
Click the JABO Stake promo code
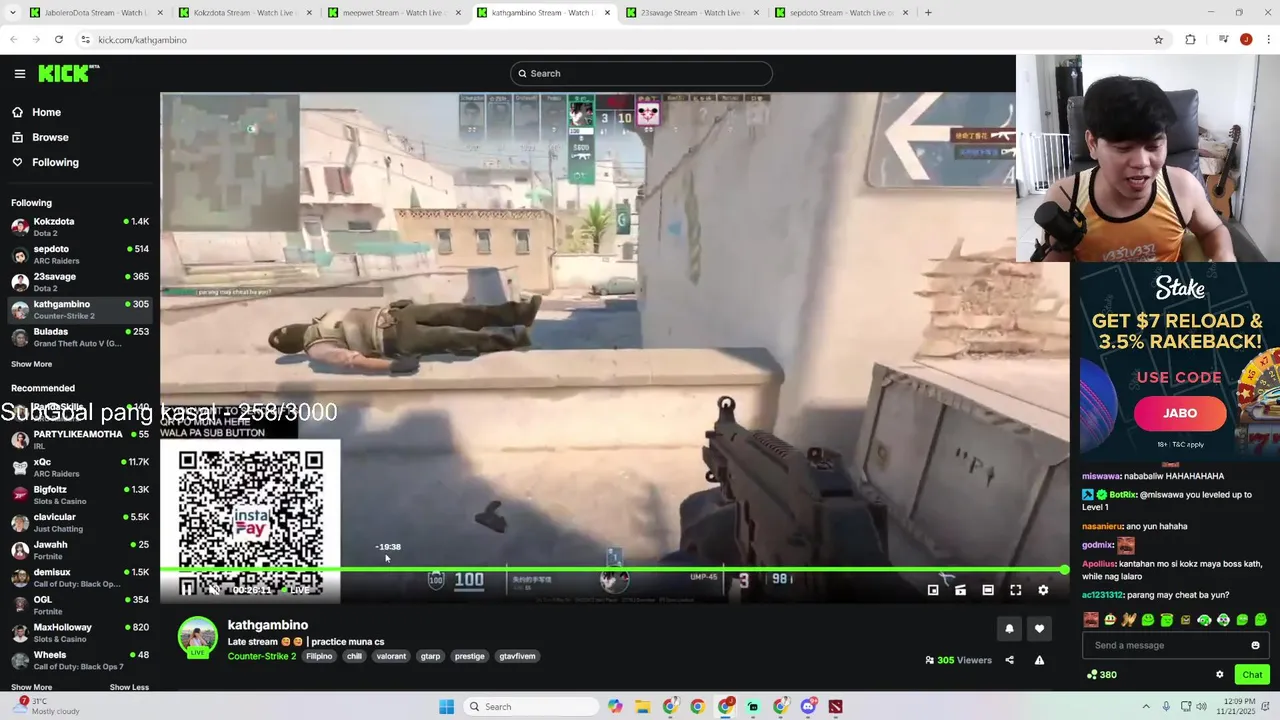pos(1180,413)
